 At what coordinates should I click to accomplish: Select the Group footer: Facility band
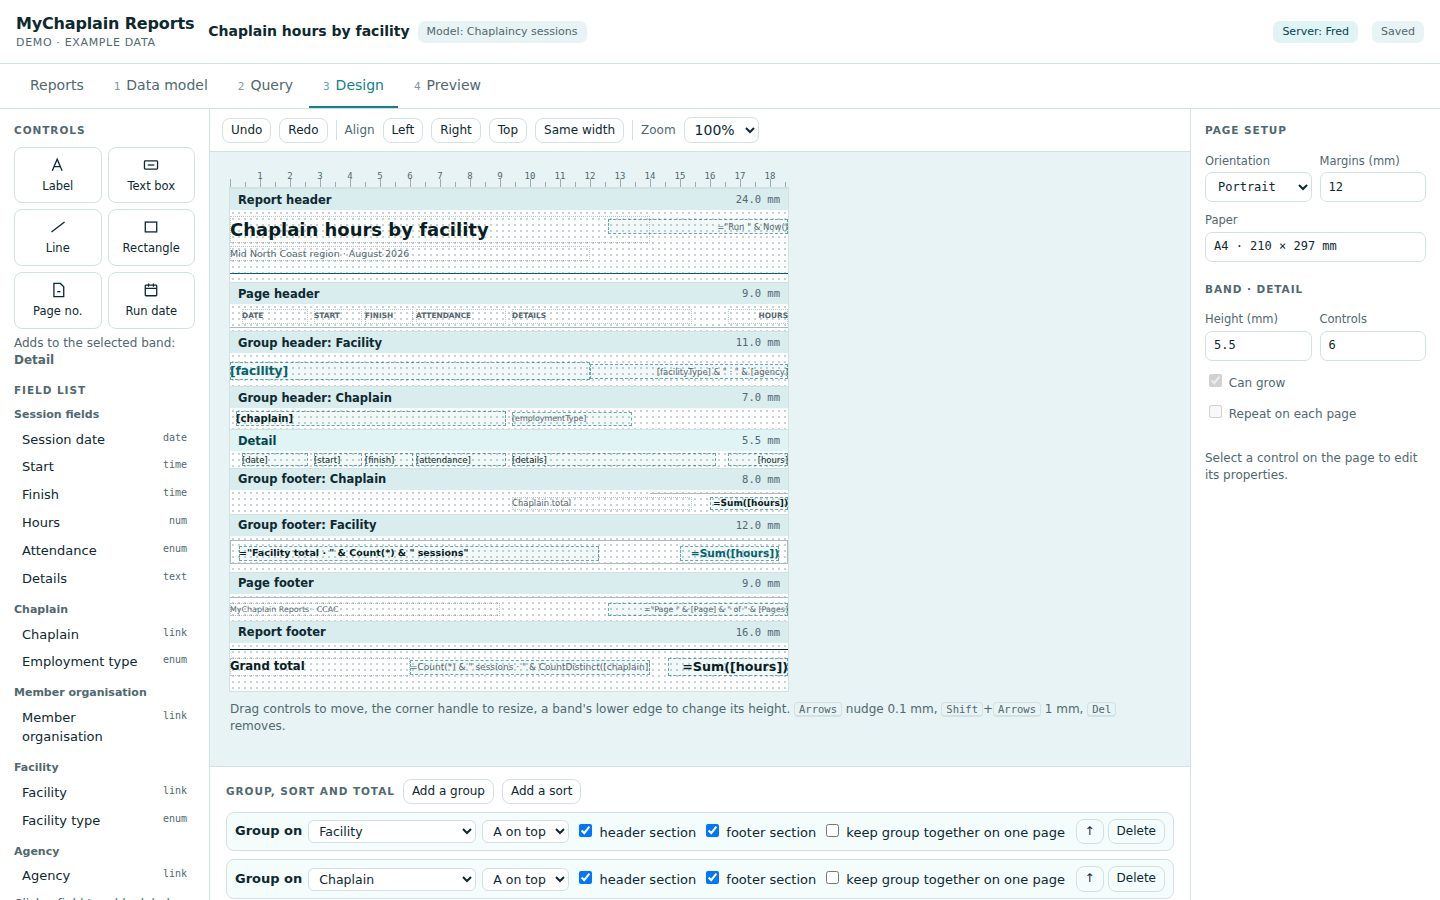tap(509, 525)
